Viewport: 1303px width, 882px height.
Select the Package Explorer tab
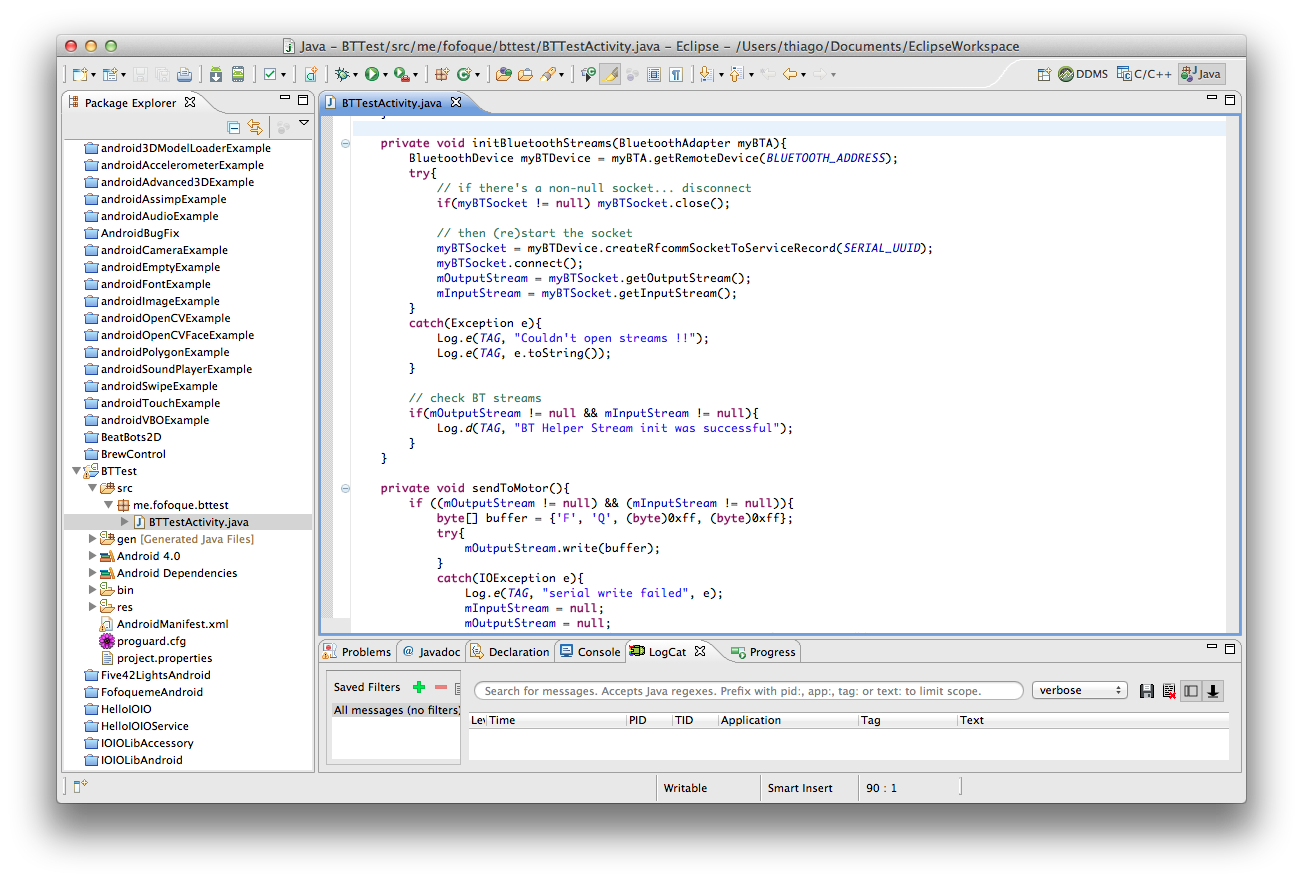click(130, 102)
